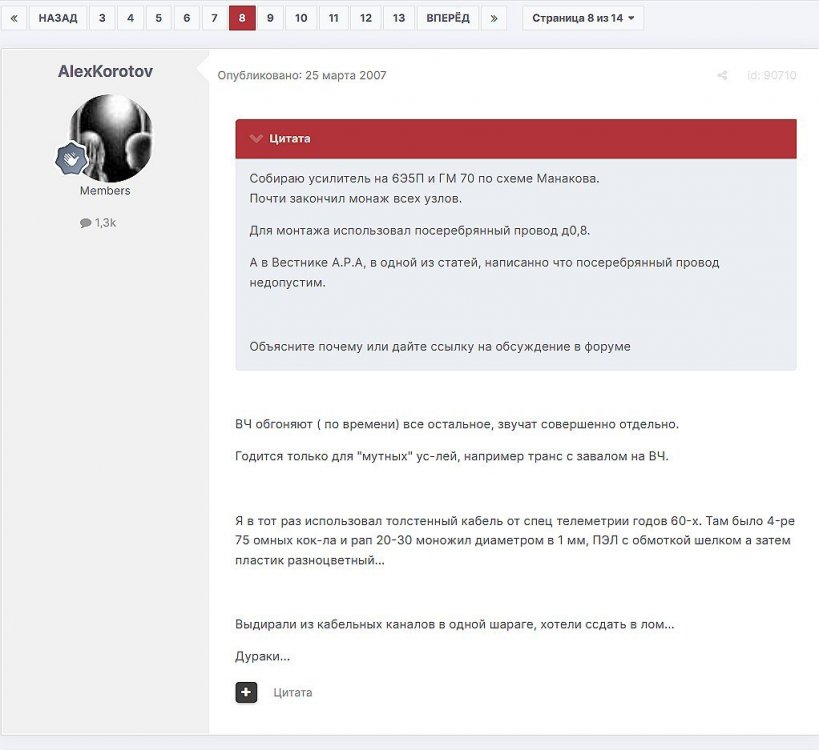Screen dimensions: 819x750
Task: Jump to first page double-arrow
Action: pos(13,18)
